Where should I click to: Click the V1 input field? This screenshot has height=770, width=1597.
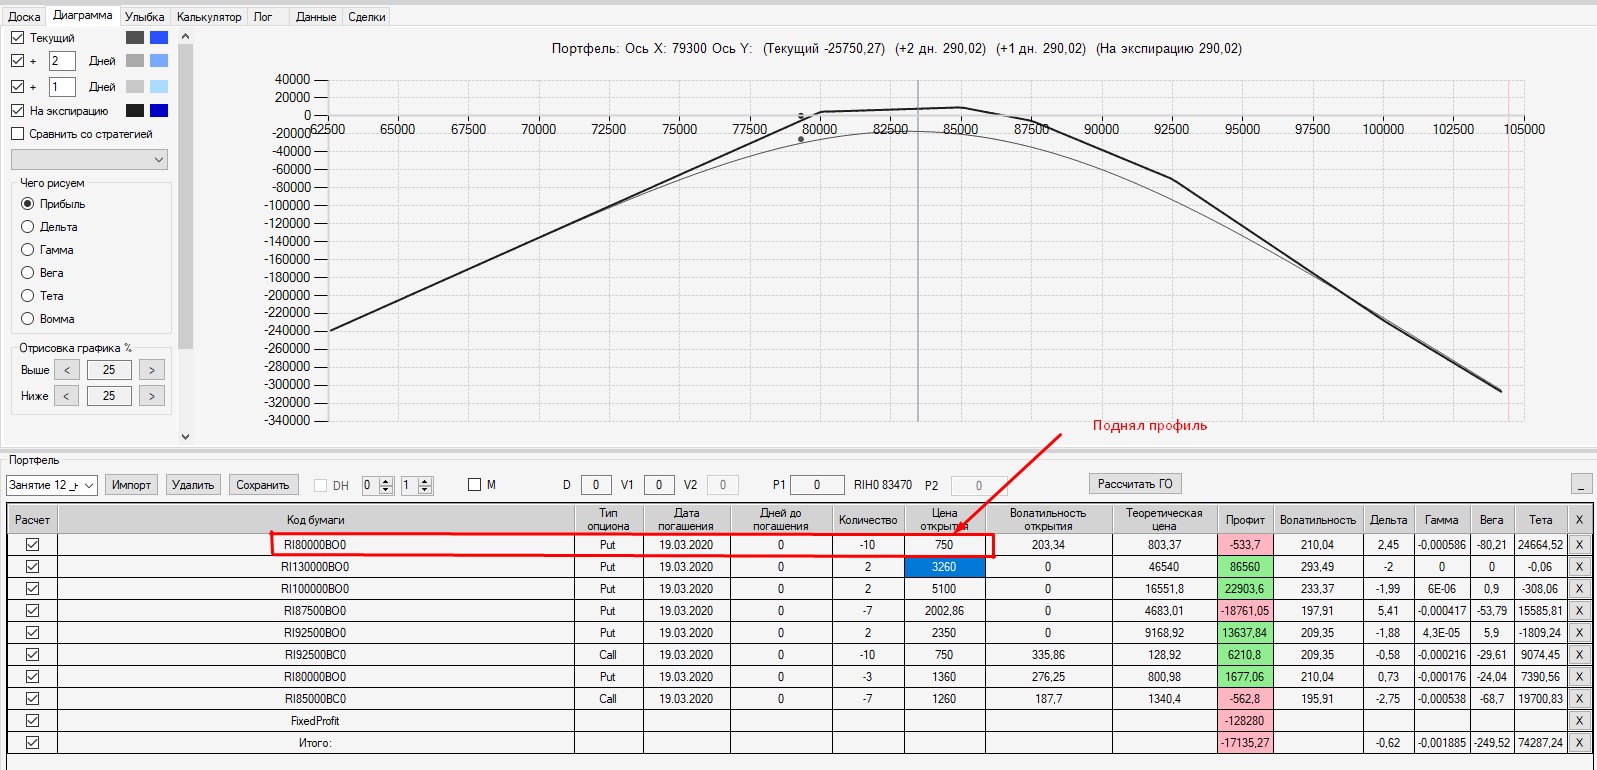tap(659, 485)
